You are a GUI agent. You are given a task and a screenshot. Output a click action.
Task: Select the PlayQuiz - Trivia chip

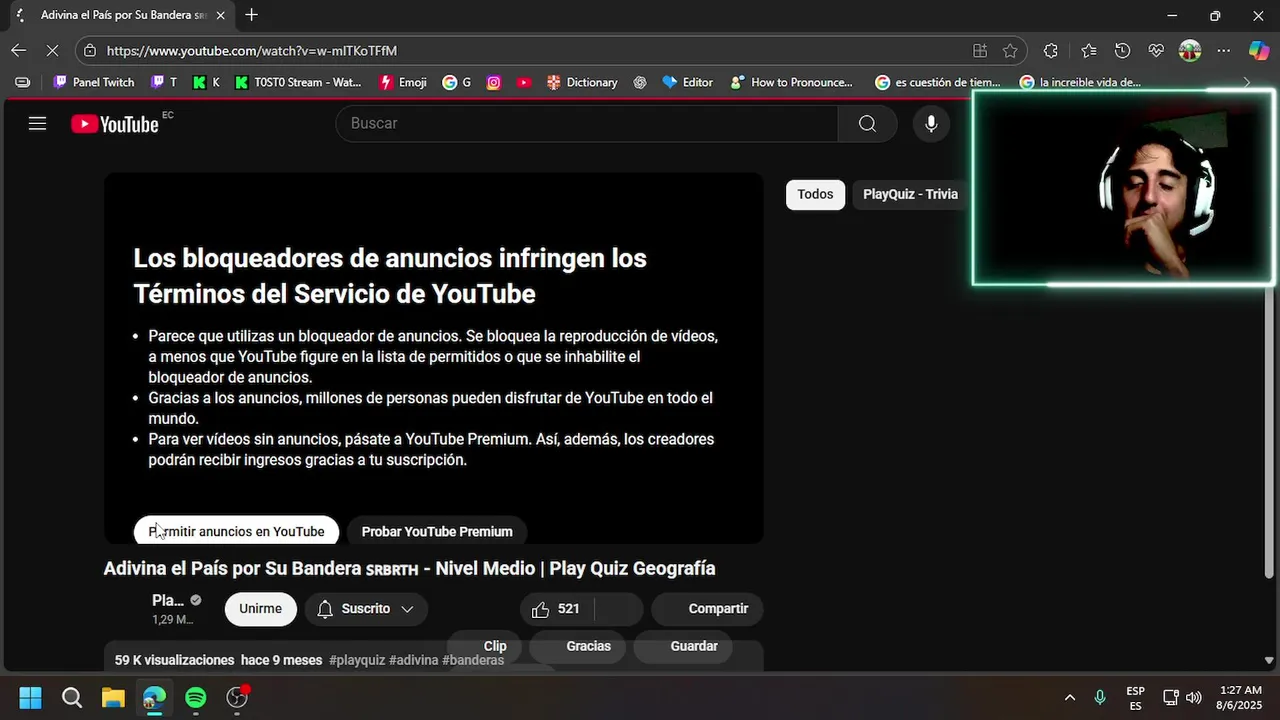click(910, 194)
